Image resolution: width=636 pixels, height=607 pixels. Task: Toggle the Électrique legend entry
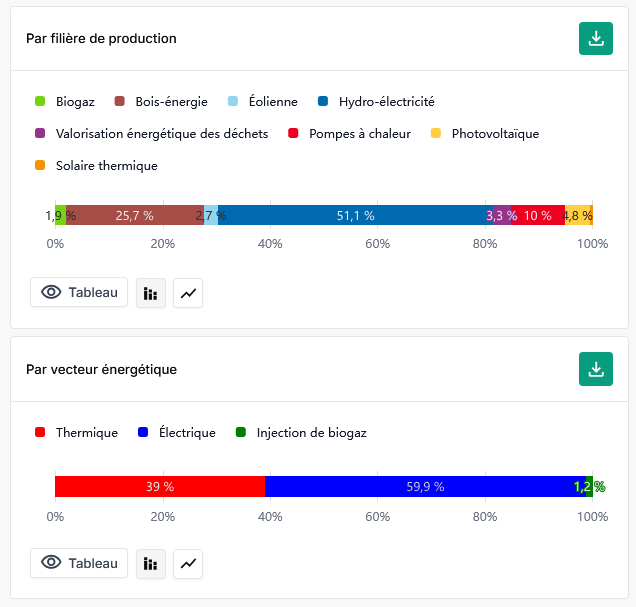[x=177, y=432]
